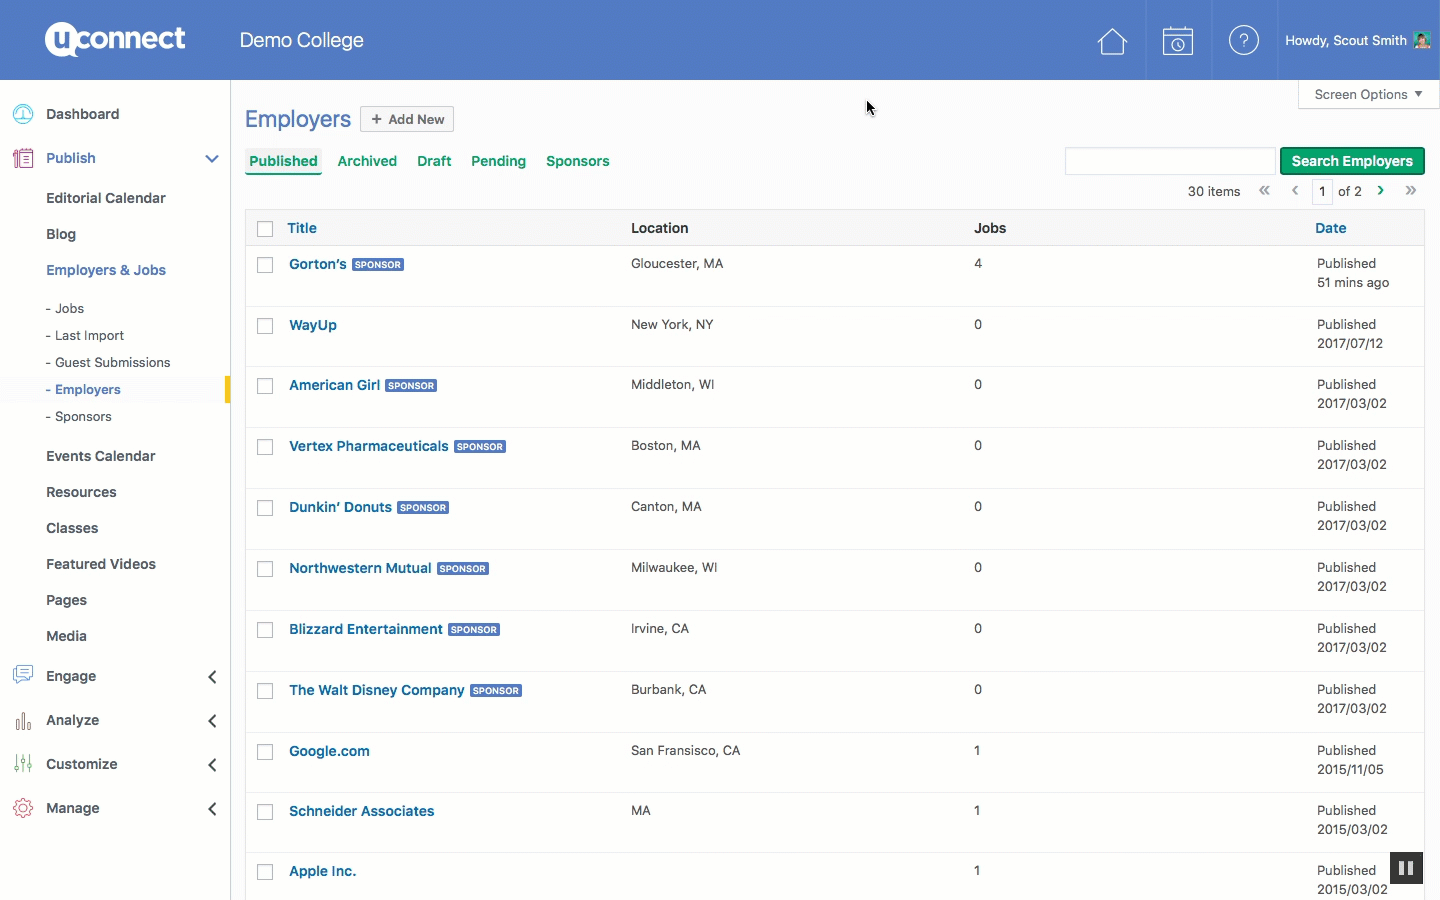Check the box next to Gorton's
Viewport: 1440px width, 900px height.
point(265,265)
